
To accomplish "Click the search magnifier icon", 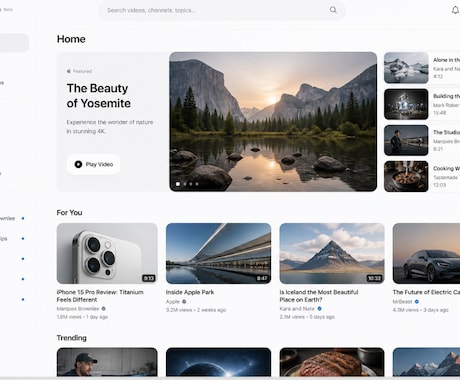I will click(333, 10).
